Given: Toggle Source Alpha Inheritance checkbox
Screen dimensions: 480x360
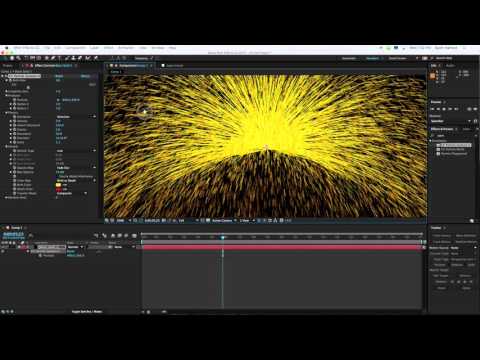Looking at the screenshot, I should tap(58, 176).
